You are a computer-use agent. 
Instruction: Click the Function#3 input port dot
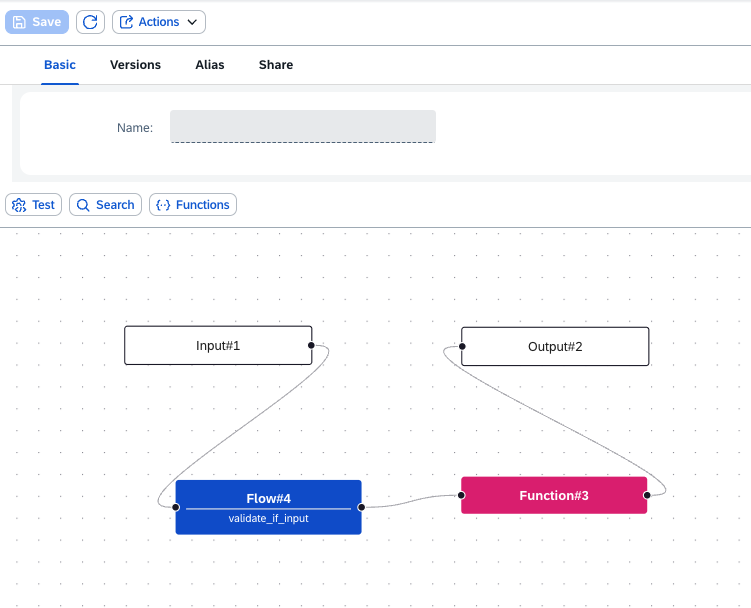click(x=461, y=495)
